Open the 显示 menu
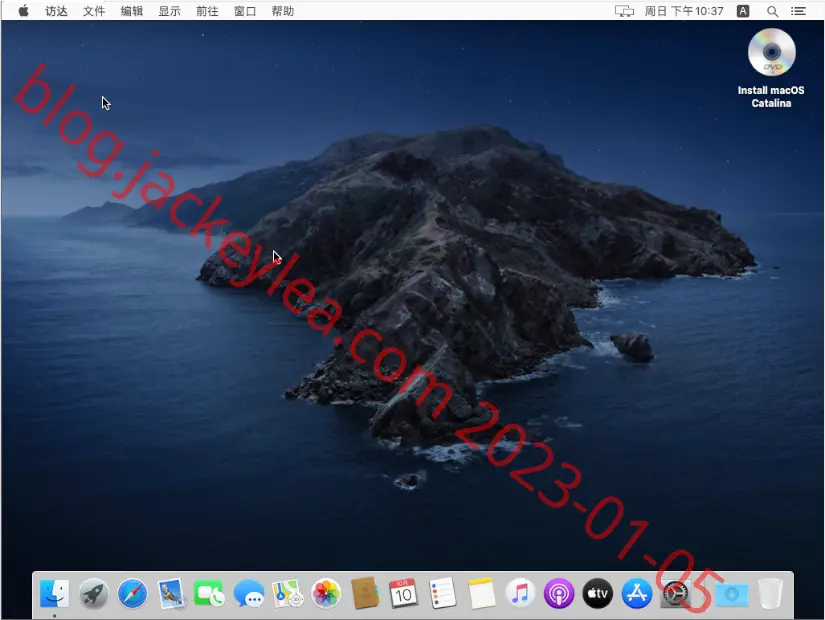This screenshot has width=825, height=620. (x=169, y=11)
